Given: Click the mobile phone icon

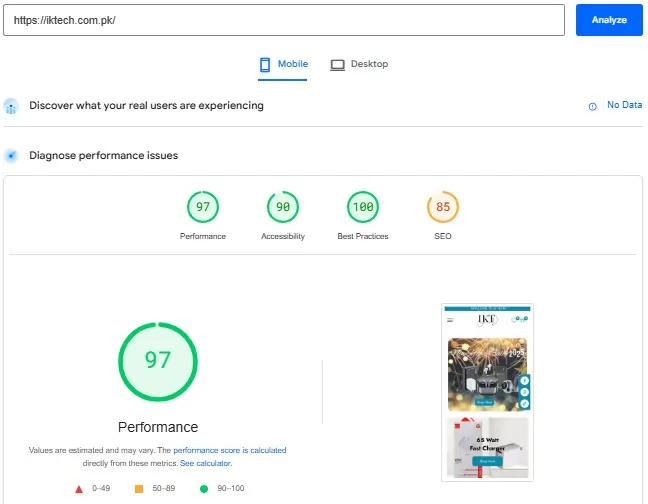Looking at the screenshot, I should pyautogui.click(x=265, y=64).
